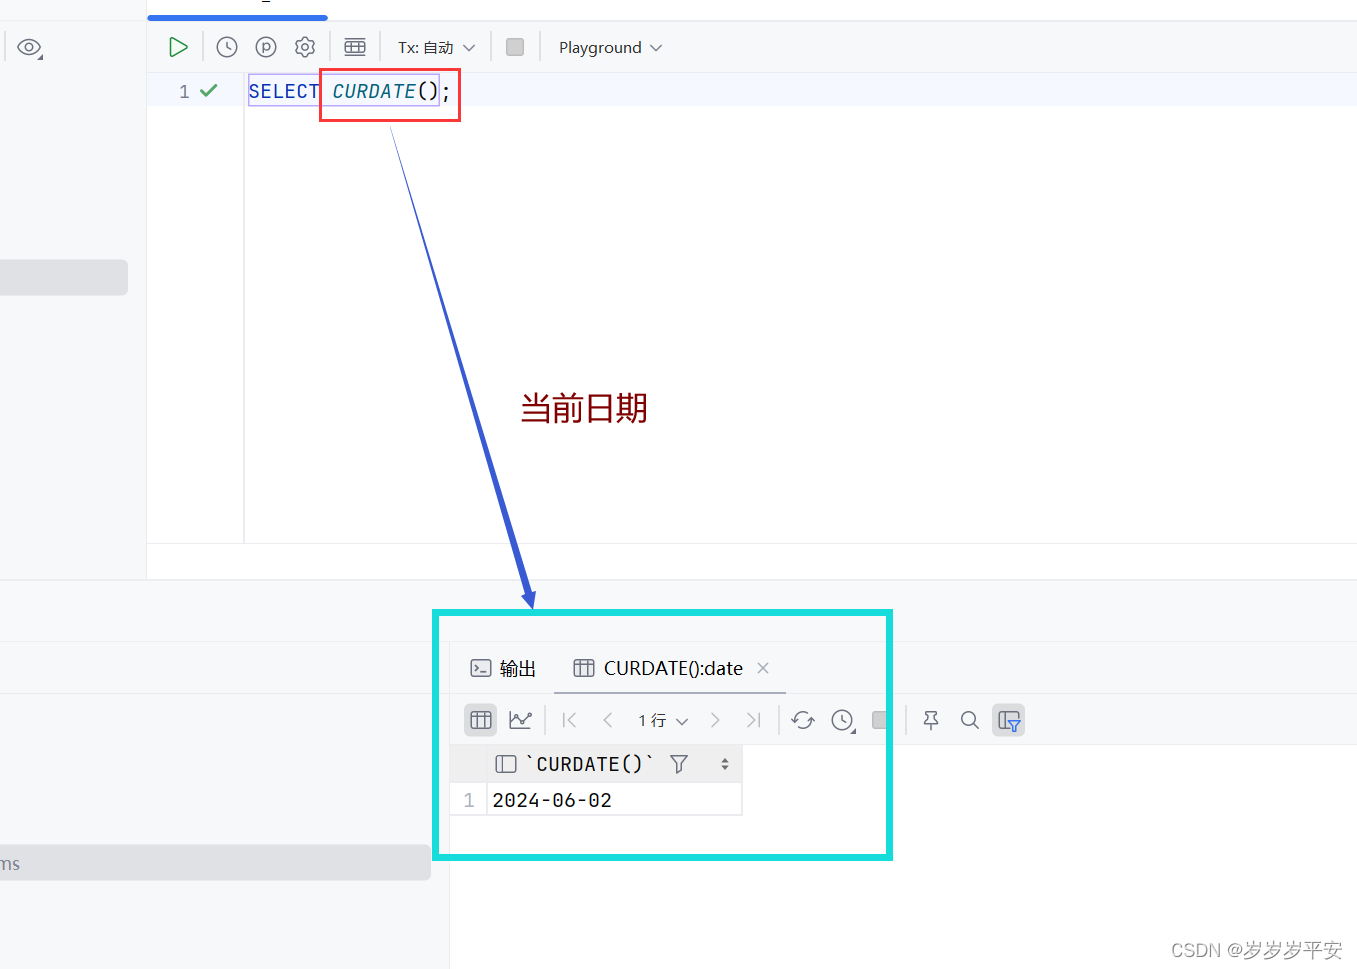The image size is (1357, 969).
Task: Open auto-refresh clock in results toolbar
Action: click(843, 720)
